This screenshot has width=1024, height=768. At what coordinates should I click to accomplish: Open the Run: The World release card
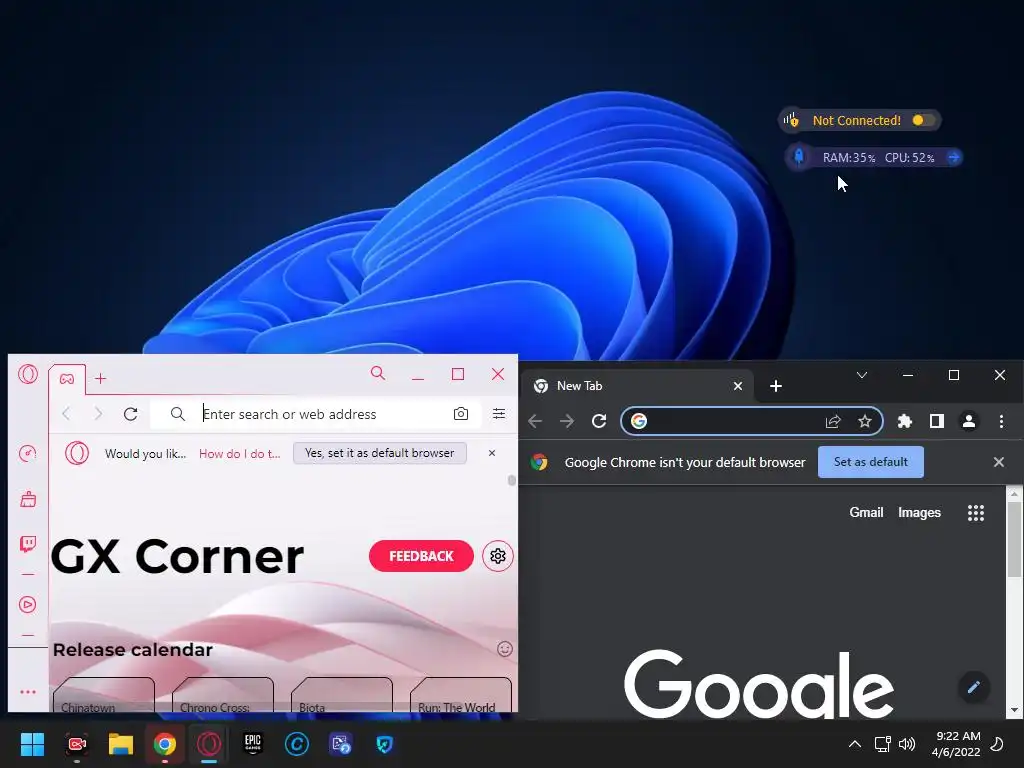[460, 695]
